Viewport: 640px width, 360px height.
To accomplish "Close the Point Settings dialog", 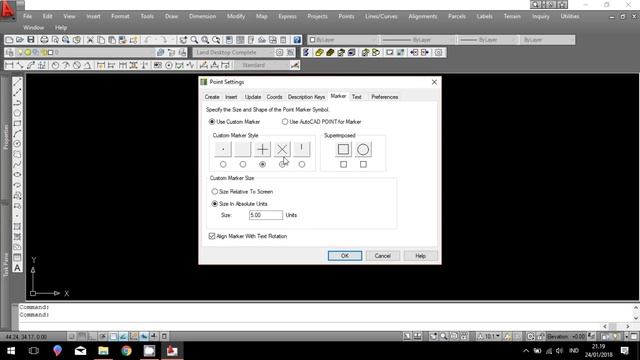I will 434,82.
